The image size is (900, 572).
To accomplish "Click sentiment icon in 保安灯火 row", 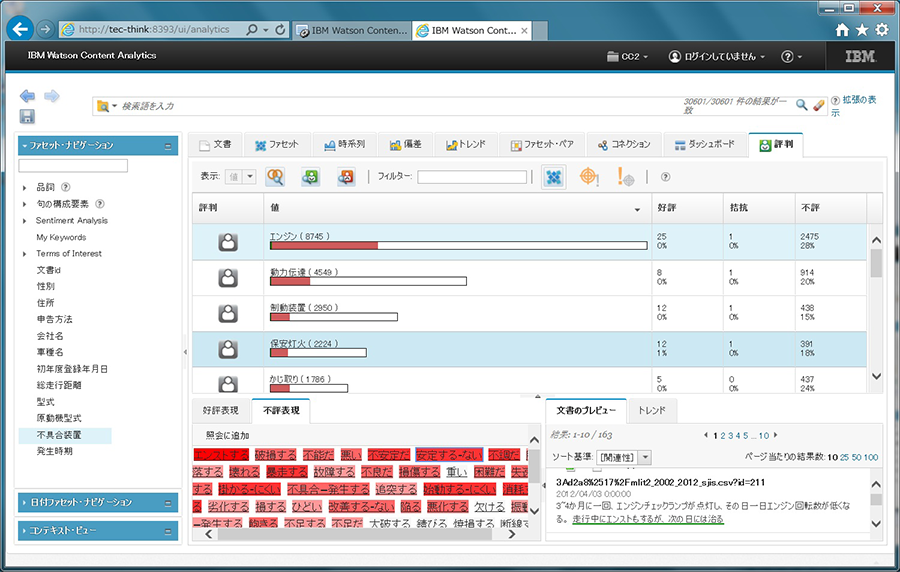I will click(228, 349).
